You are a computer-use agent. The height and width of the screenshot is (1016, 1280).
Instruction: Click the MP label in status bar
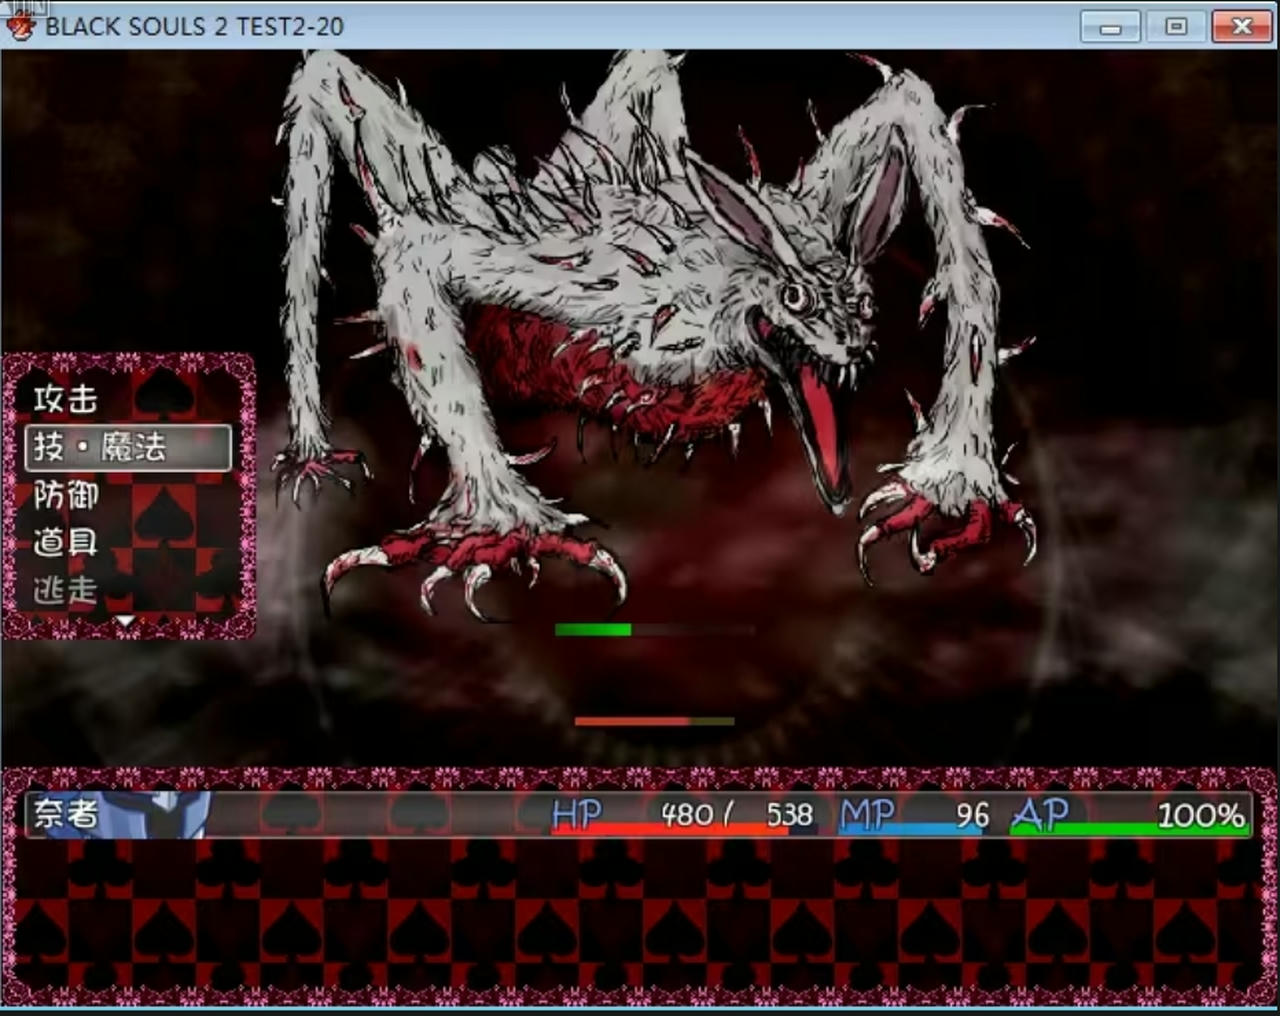(866, 815)
